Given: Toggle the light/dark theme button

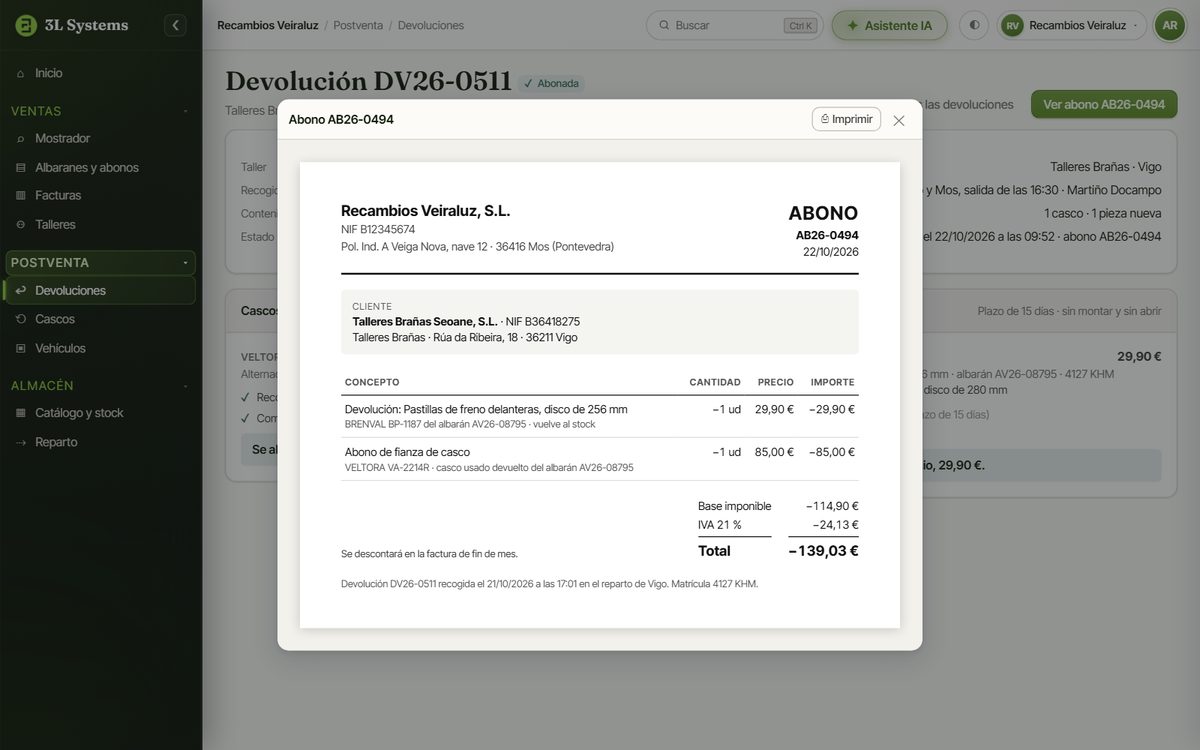Looking at the screenshot, I should pyautogui.click(x=974, y=25).
